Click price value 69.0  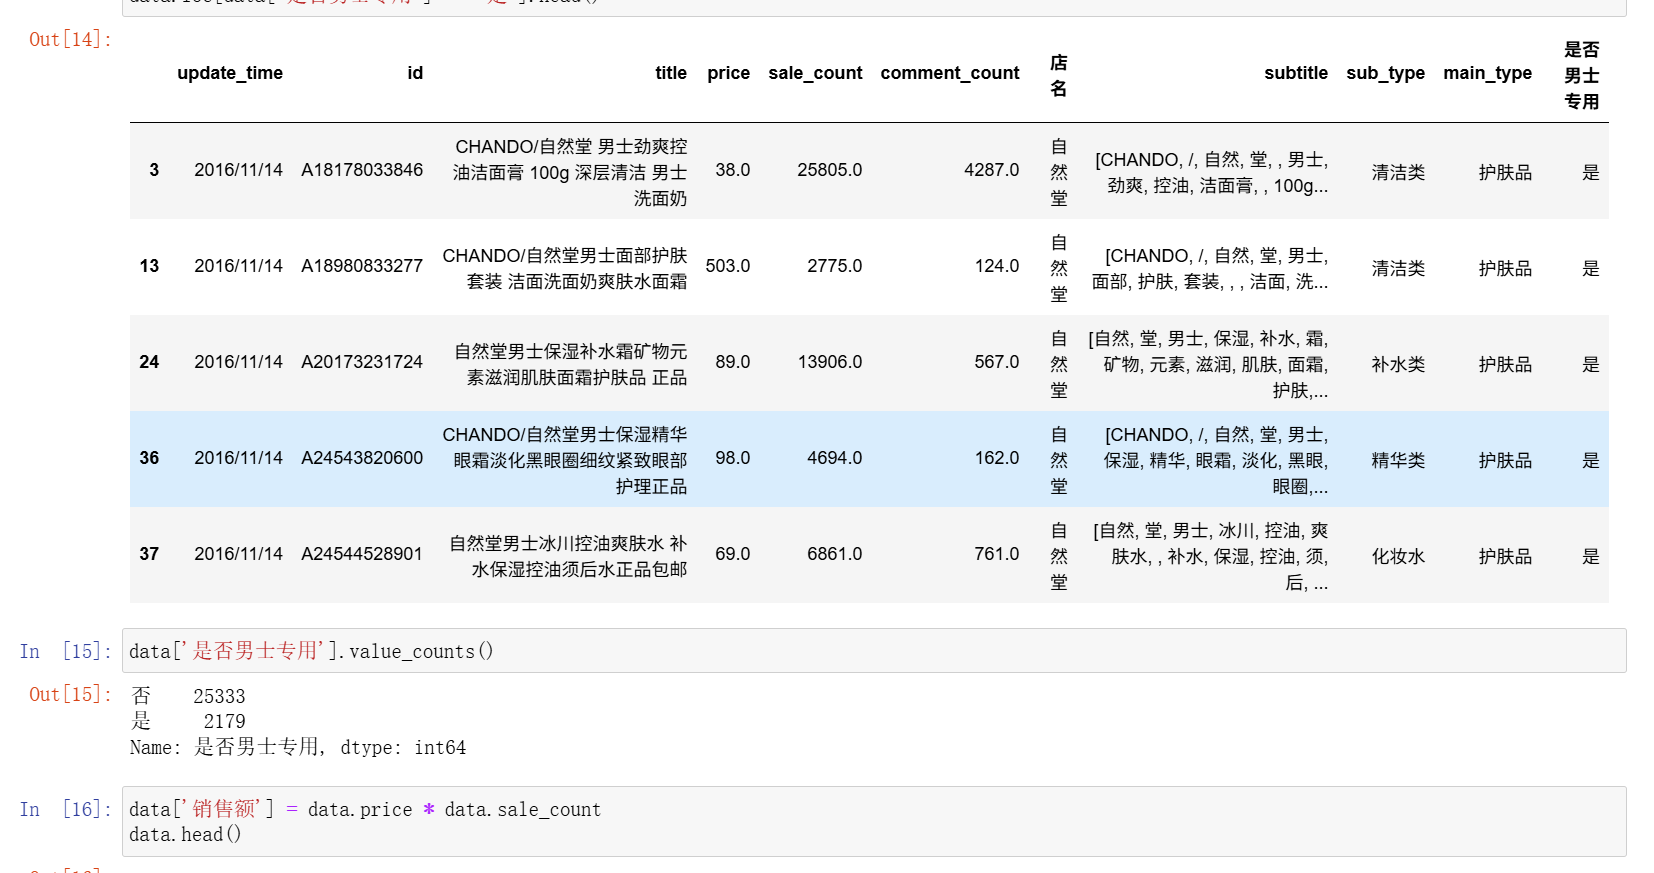point(732,554)
